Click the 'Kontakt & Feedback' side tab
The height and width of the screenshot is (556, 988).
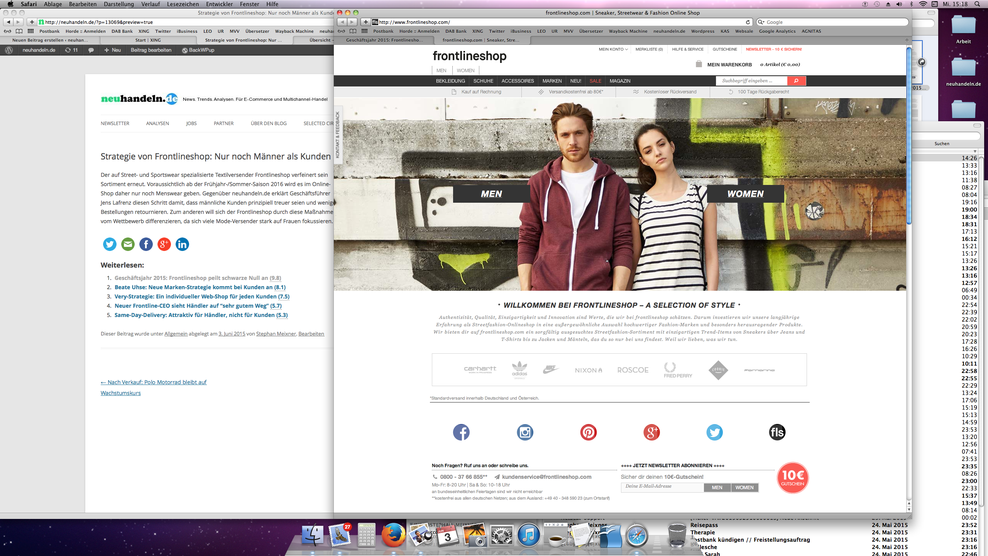(338, 135)
